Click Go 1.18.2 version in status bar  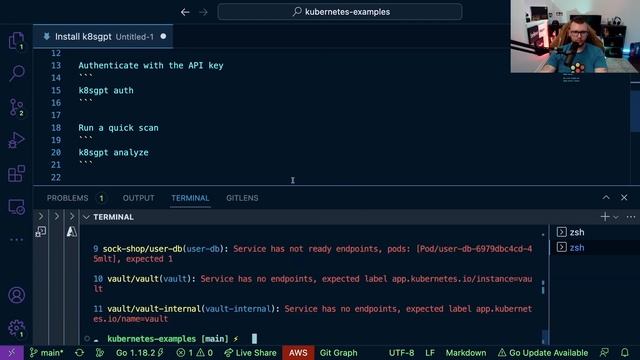140,353
